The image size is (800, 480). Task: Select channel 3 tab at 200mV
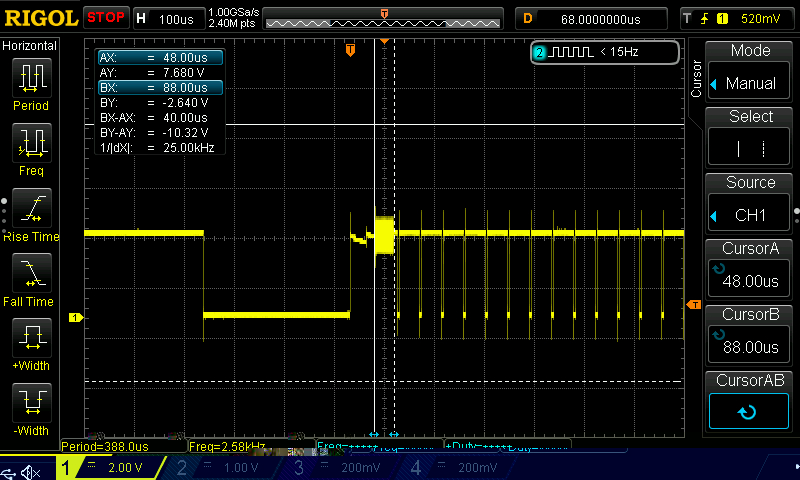pos(338,467)
